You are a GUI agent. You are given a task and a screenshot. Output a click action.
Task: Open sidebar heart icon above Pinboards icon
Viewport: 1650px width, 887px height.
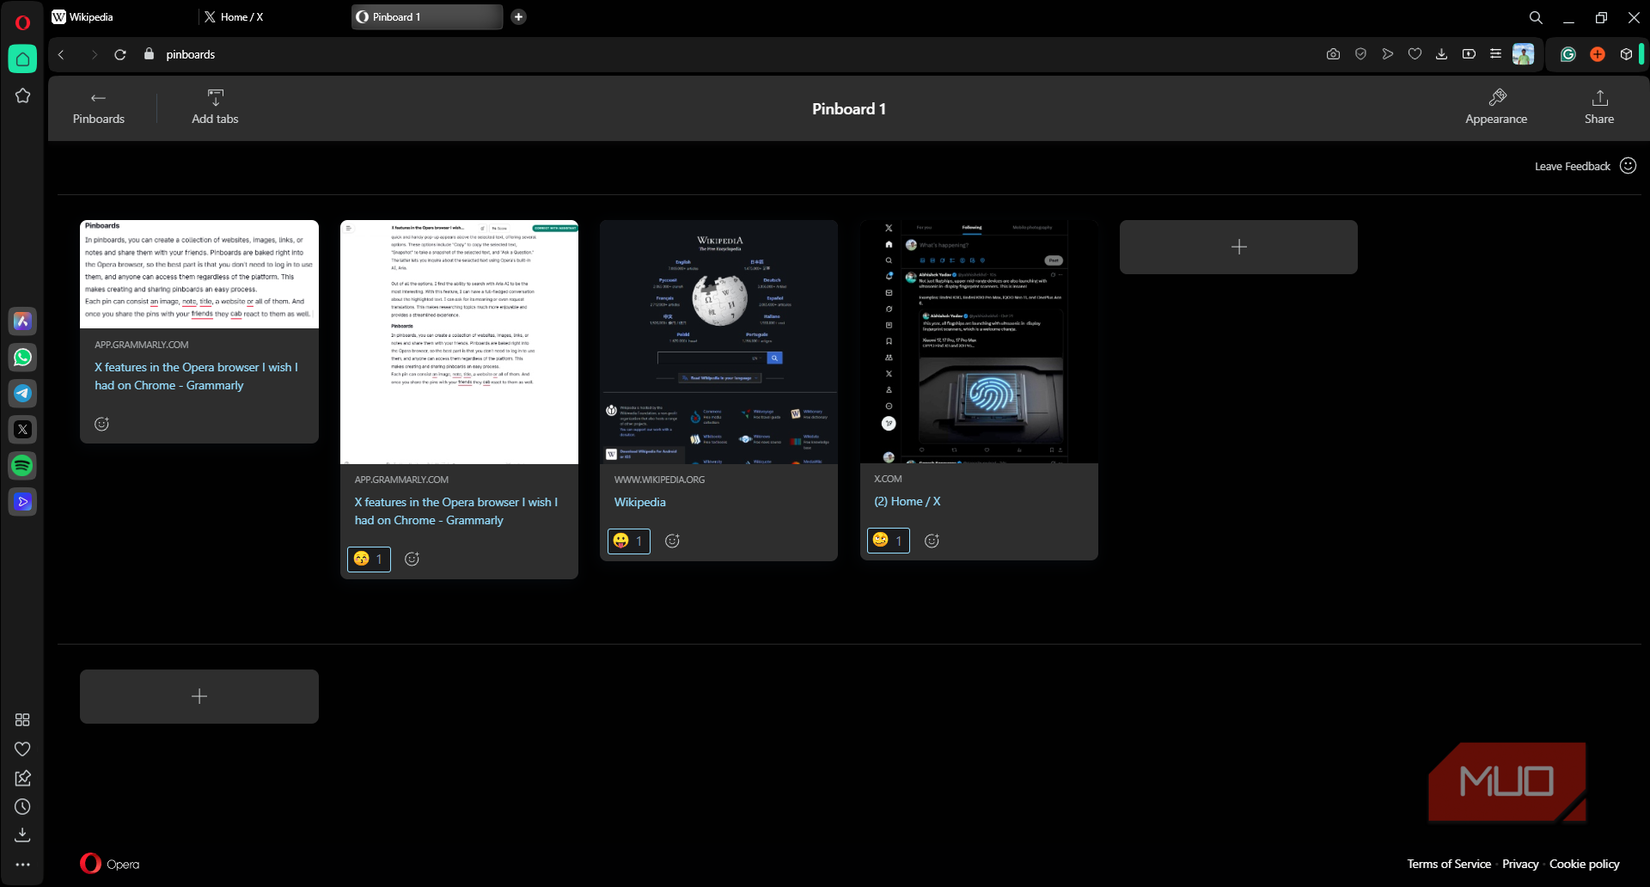point(22,749)
